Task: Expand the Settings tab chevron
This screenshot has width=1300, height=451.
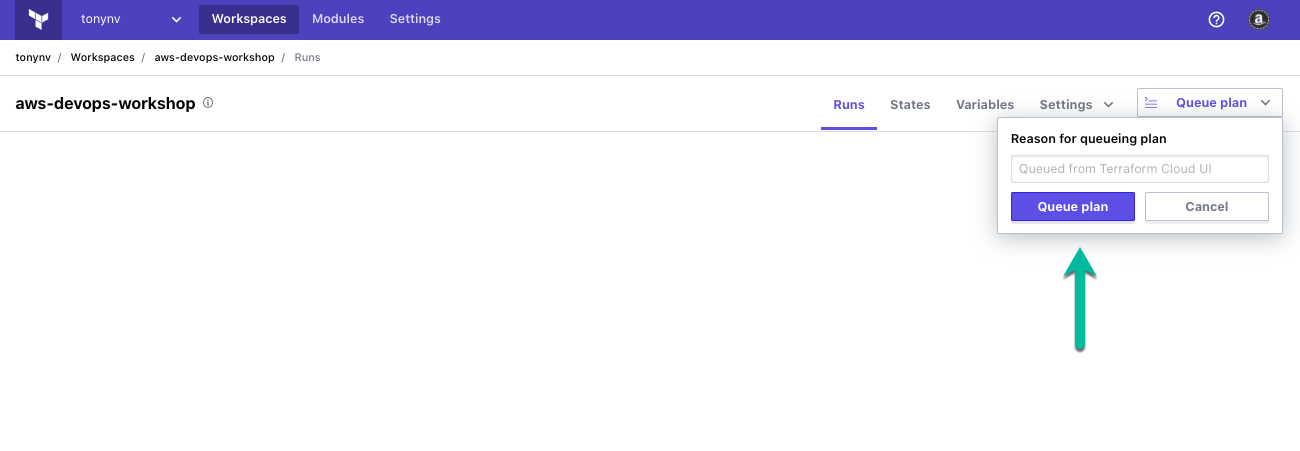Action: tap(1108, 104)
